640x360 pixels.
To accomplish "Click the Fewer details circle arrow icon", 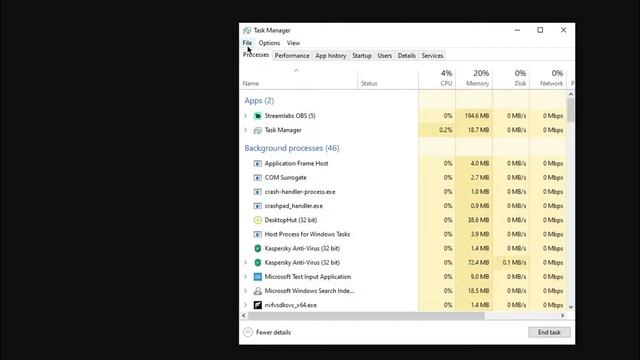I will 248,332.
